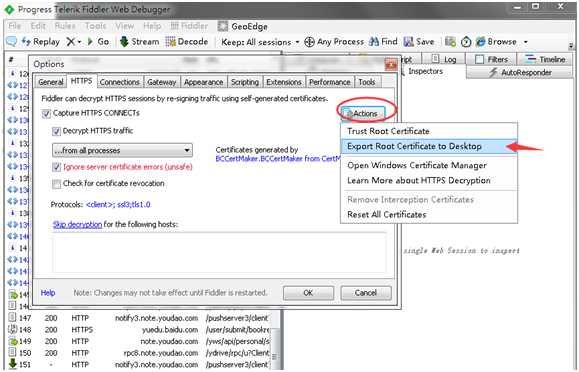The image size is (579, 372).
Task: Click the timer clock toolbar icon
Action: pyautogui.click(x=466, y=42)
